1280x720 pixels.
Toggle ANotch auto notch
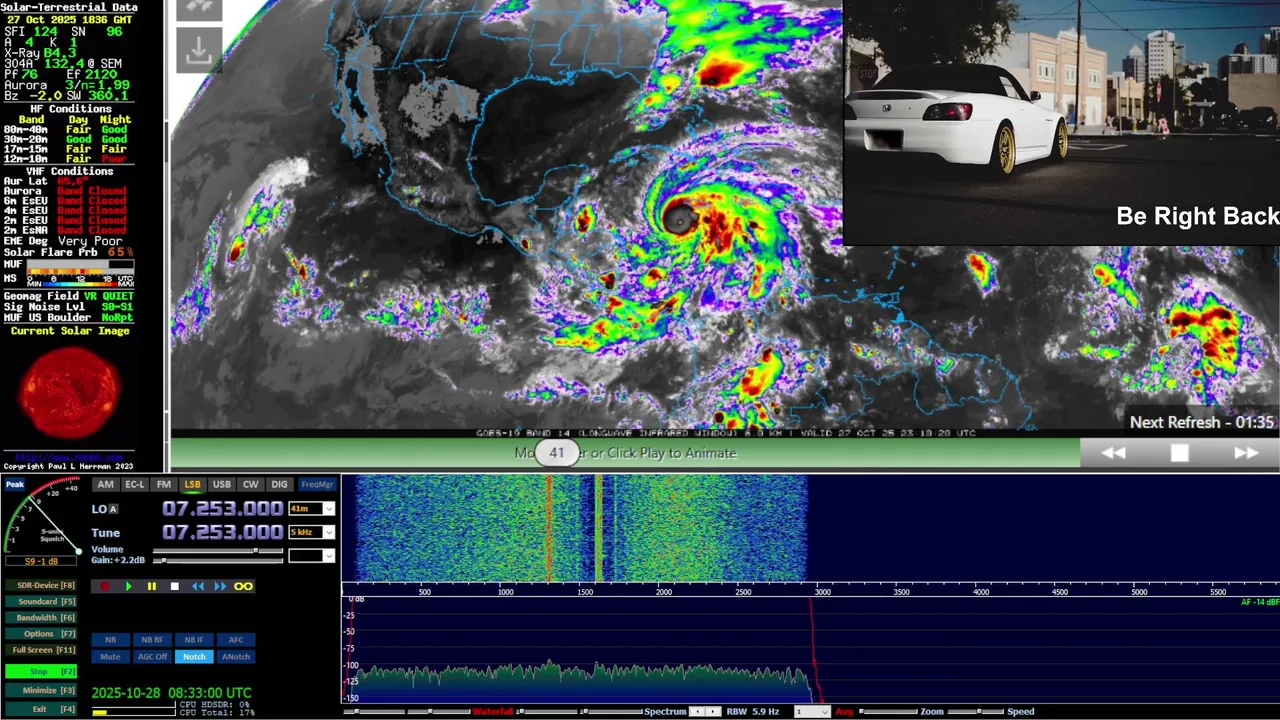pyautogui.click(x=236, y=656)
